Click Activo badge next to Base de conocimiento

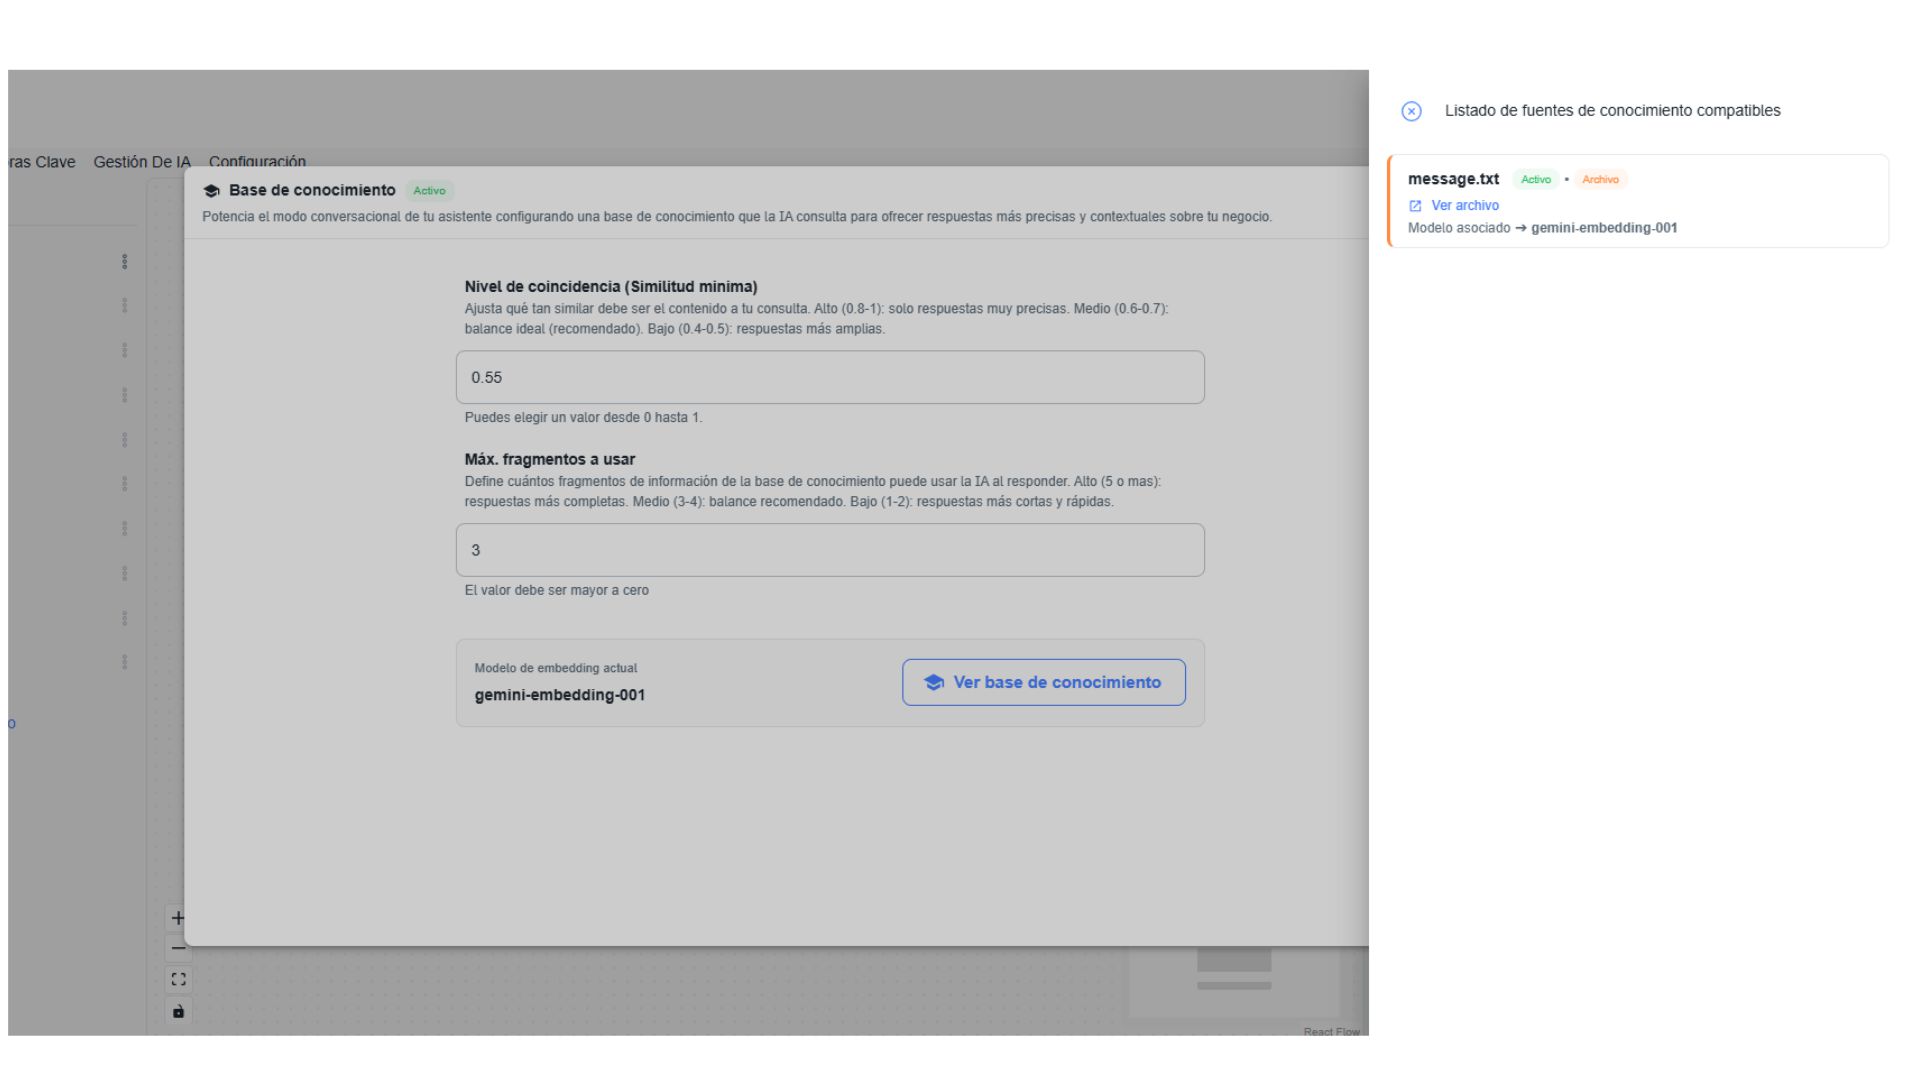[429, 191]
